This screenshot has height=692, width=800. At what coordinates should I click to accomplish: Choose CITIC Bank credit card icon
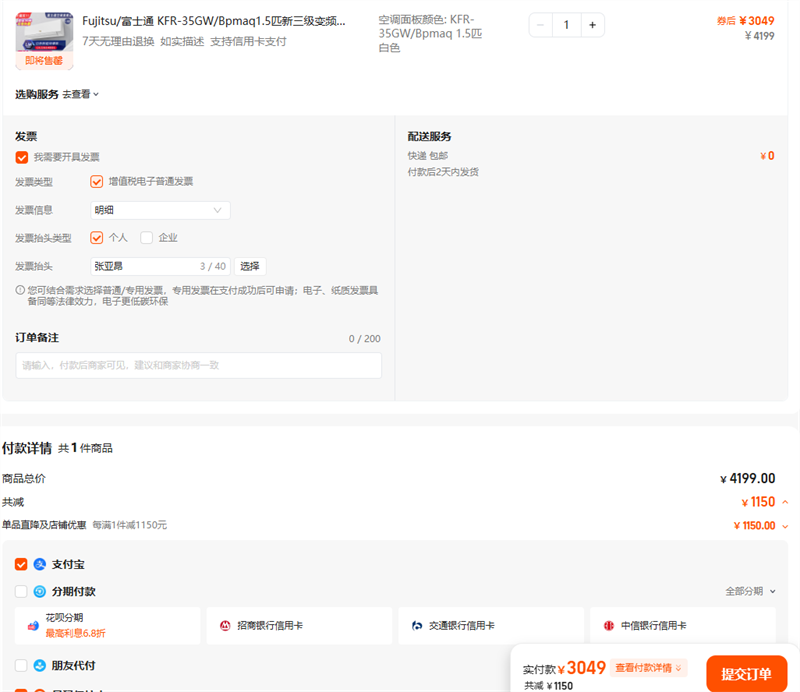click(x=609, y=626)
